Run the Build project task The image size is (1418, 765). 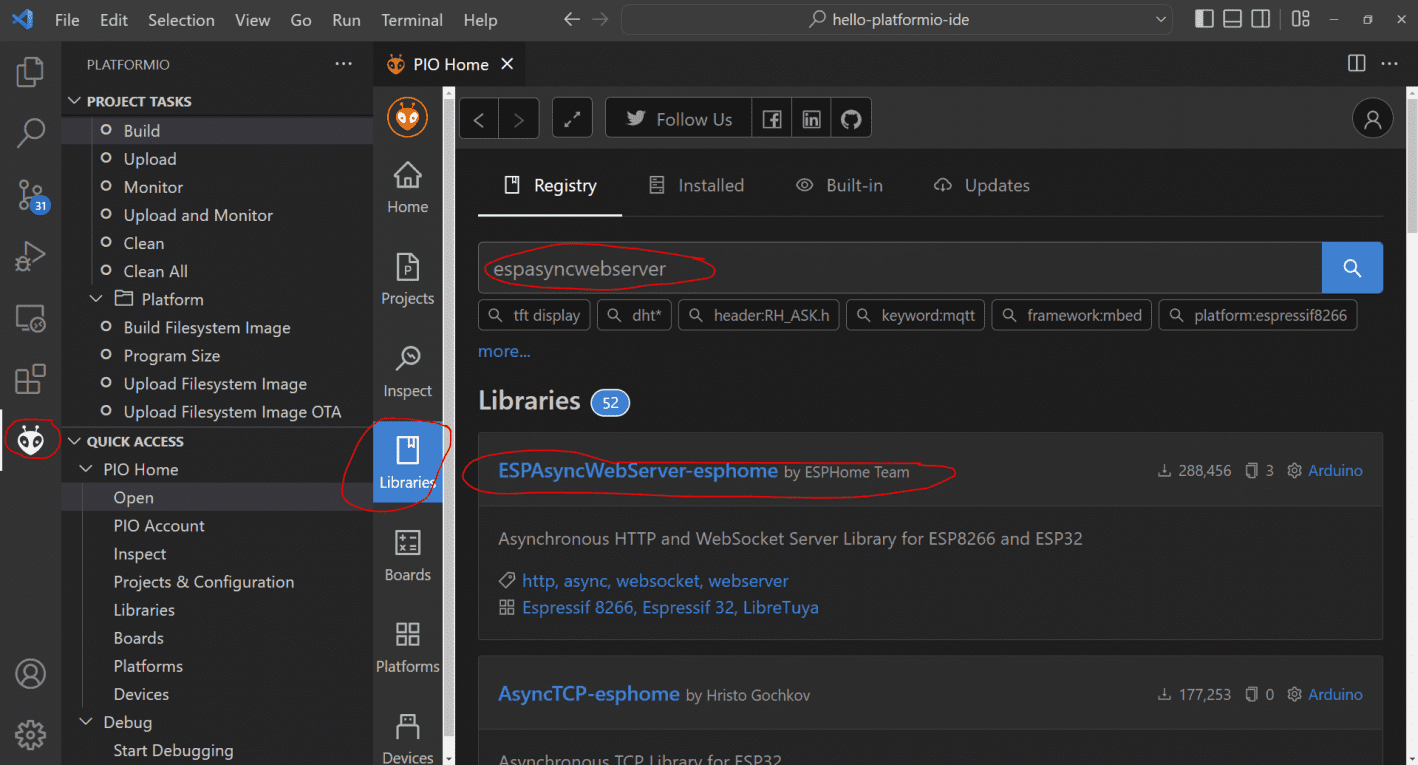142,131
